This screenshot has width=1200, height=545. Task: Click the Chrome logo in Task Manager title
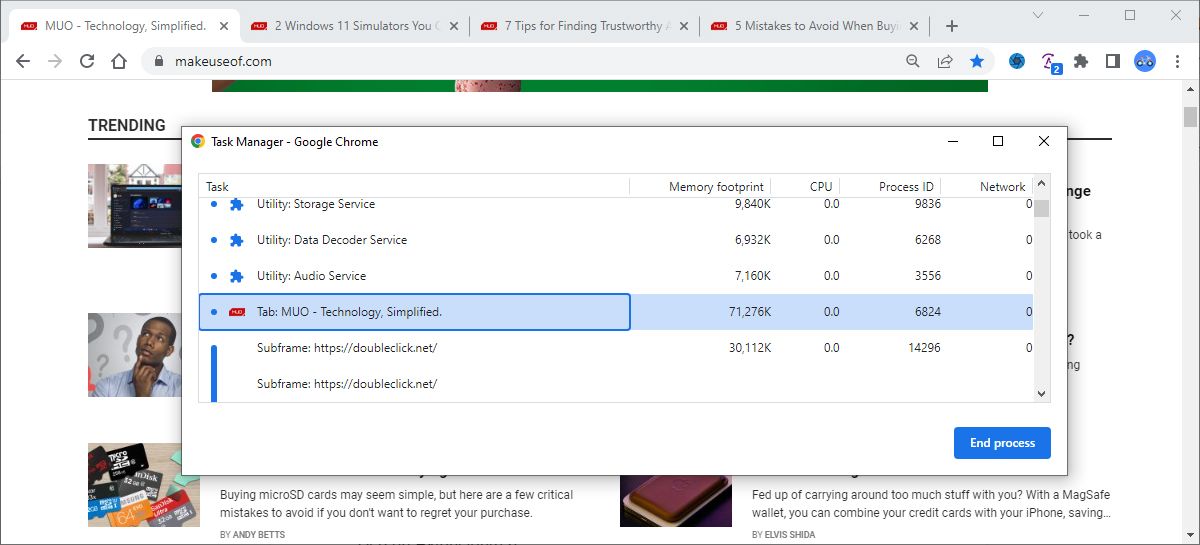pos(198,142)
